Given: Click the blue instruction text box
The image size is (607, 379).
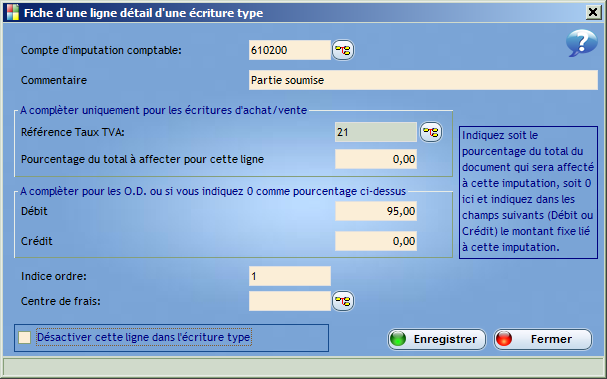Looking at the screenshot, I should coord(528,192).
